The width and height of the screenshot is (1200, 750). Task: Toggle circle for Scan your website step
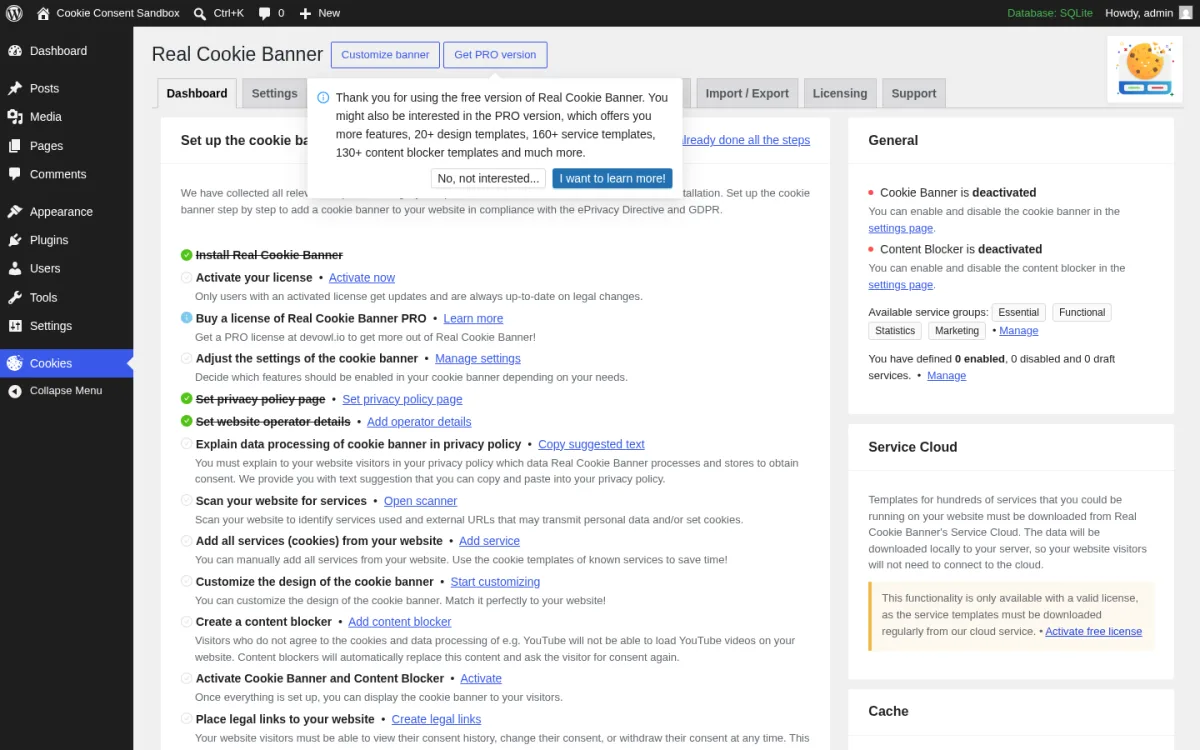(186, 500)
